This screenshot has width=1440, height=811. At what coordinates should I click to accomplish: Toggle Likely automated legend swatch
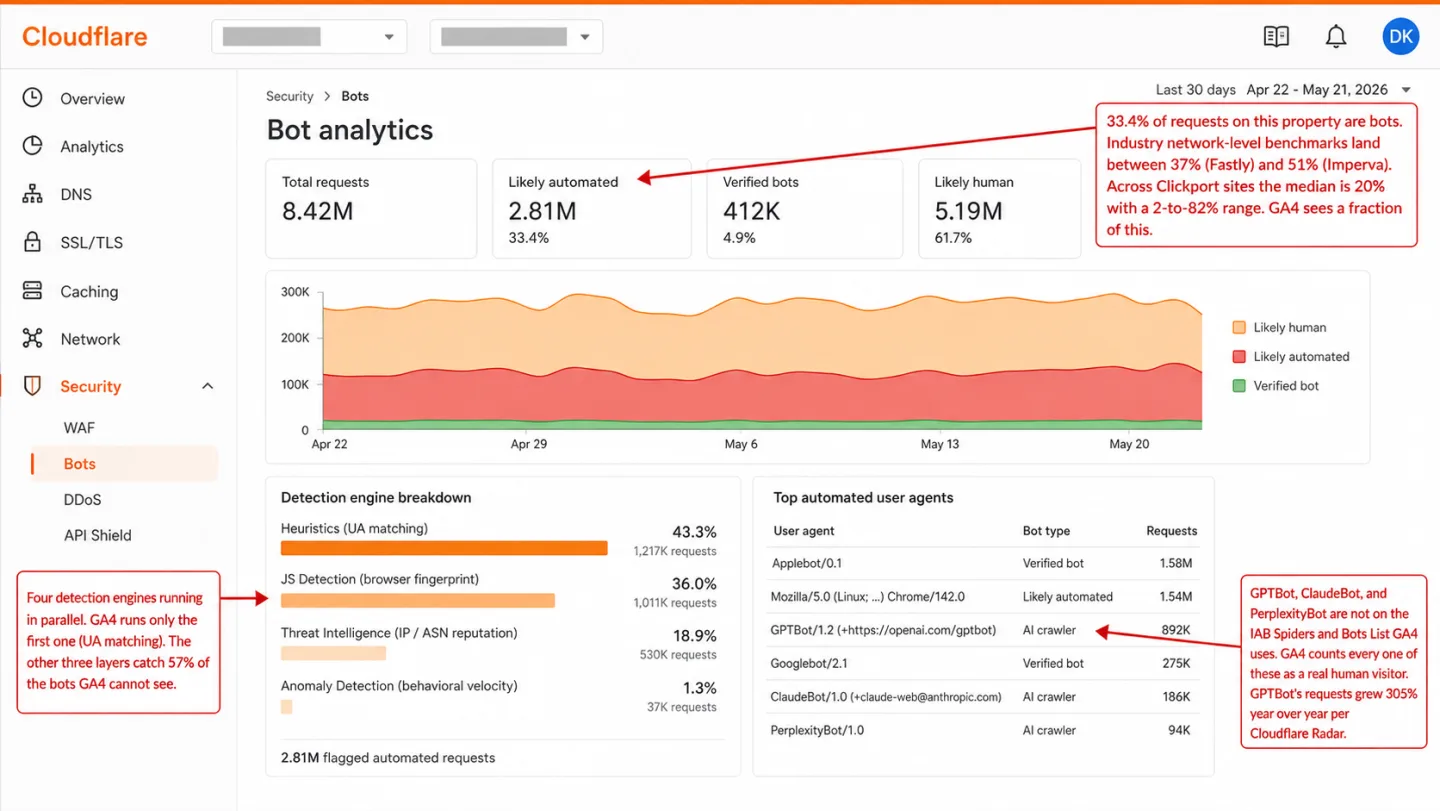pyautogui.click(x=1239, y=356)
